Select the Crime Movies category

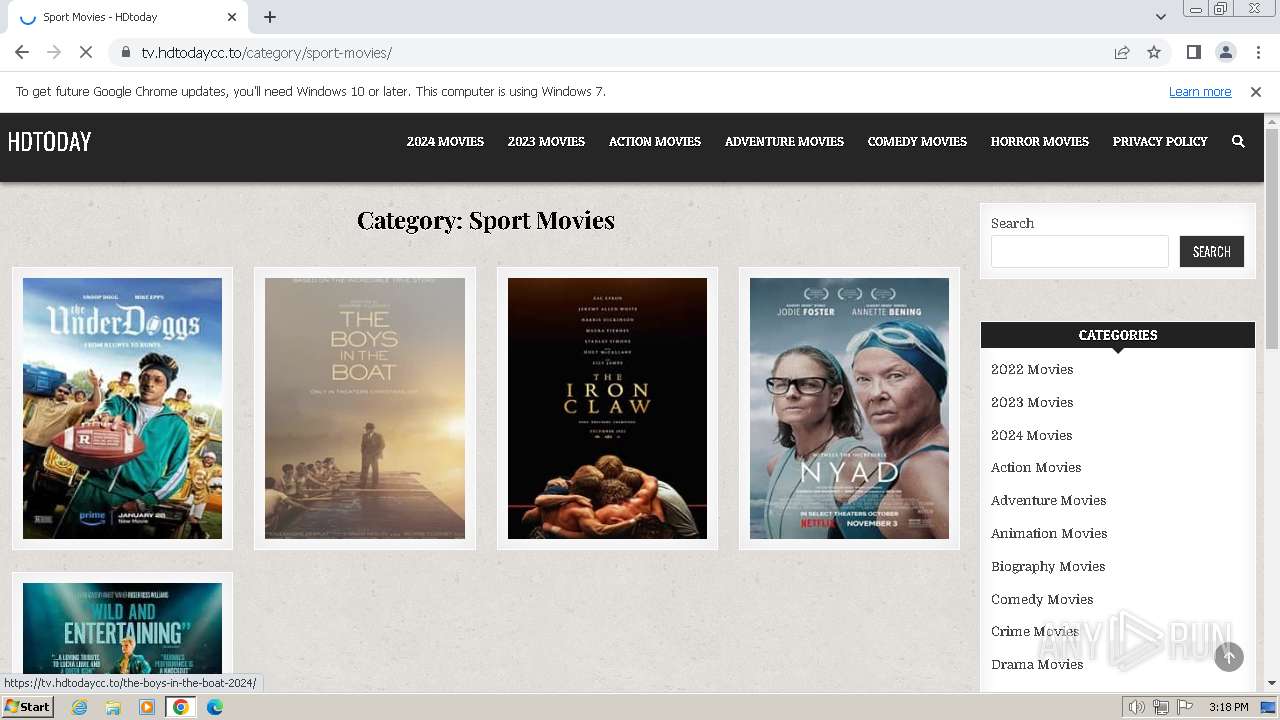tap(1034, 631)
